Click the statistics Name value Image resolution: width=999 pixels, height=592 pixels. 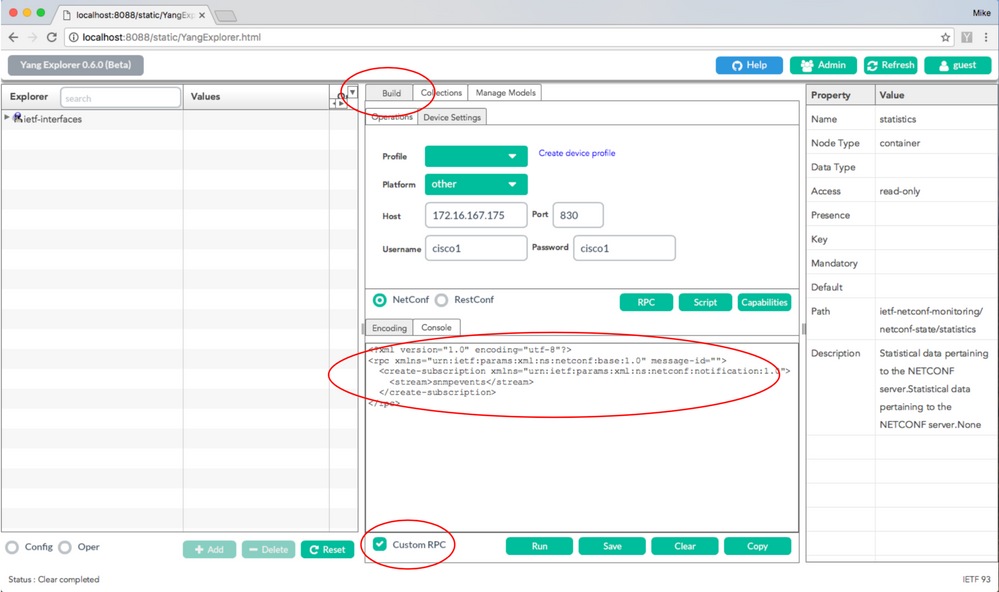point(898,119)
